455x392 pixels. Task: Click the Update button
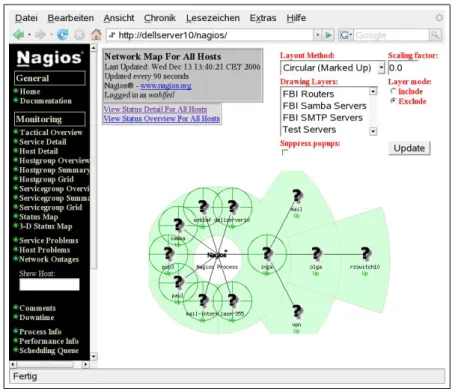coord(409,148)
